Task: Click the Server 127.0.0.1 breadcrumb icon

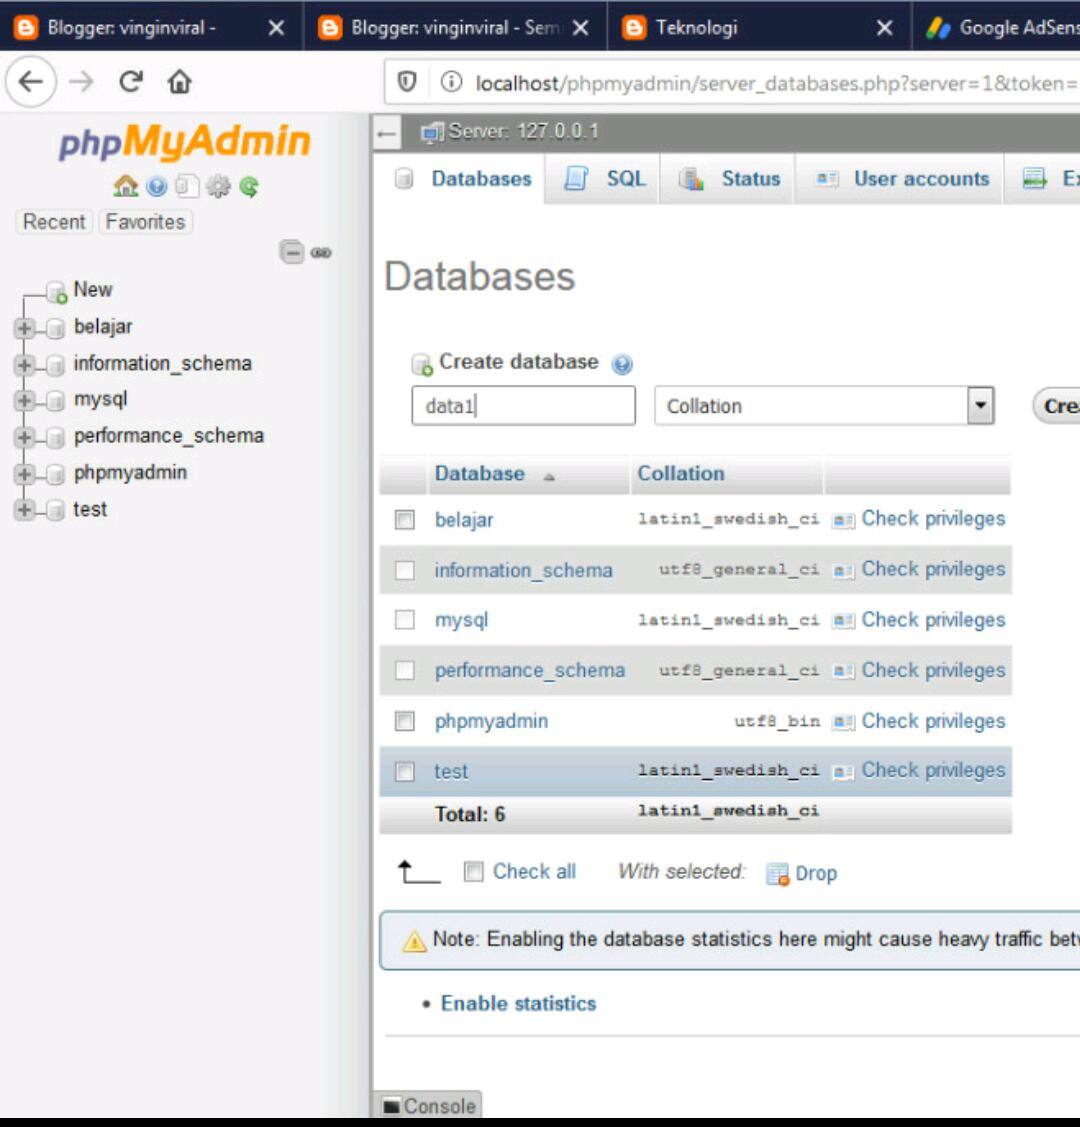Action: coord(433,132)
